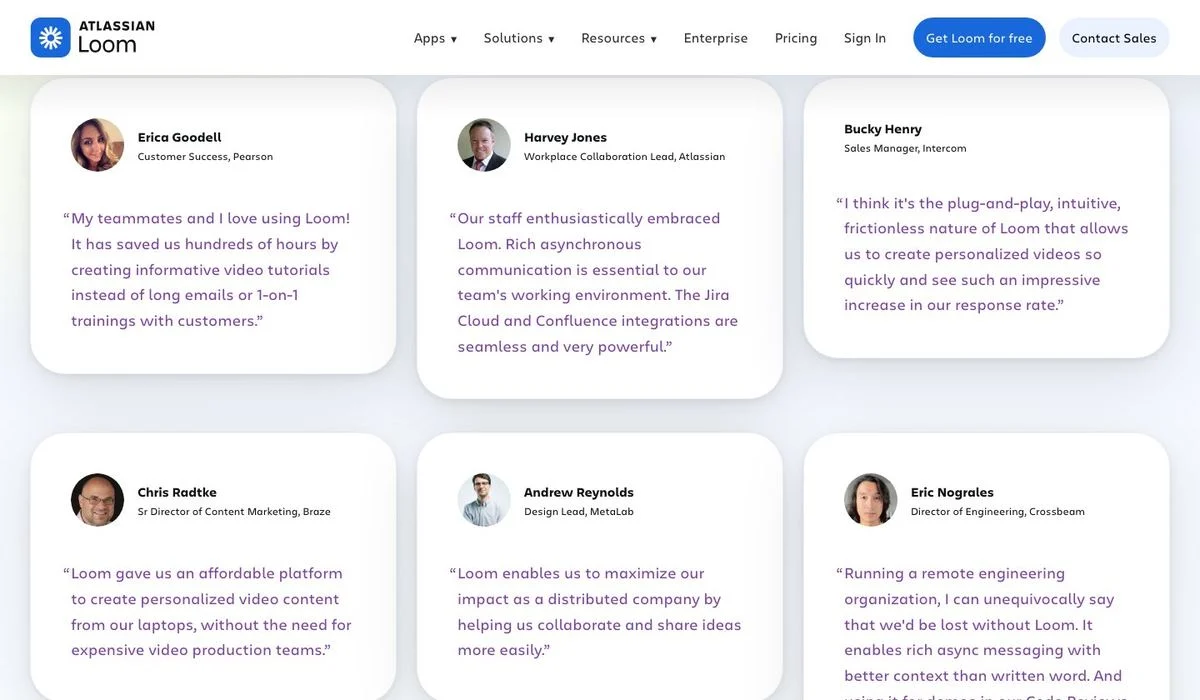Viewport: 1200px width, 700px height.
Task: Click Eric Nograles's profile photo
Action: click(x=871, y=500)
